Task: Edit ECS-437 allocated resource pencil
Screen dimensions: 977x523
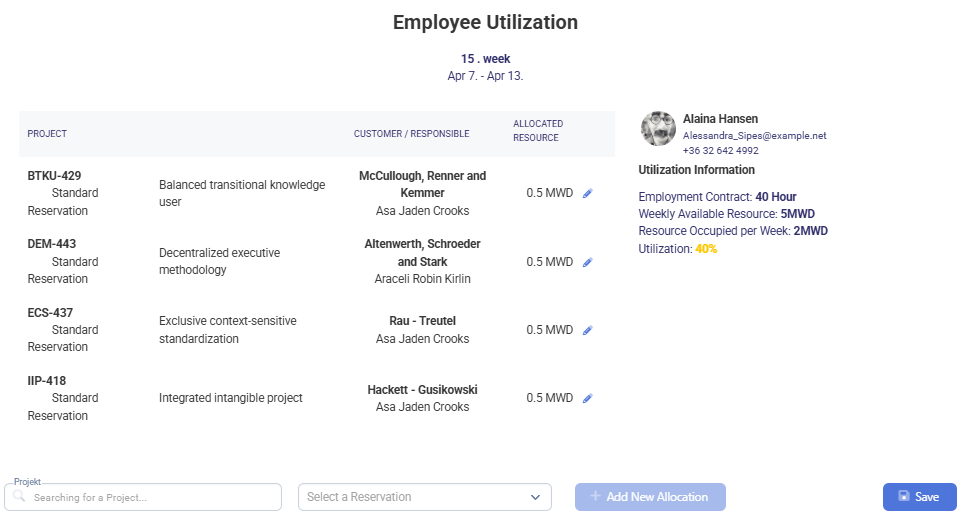Action: point(588,330)
